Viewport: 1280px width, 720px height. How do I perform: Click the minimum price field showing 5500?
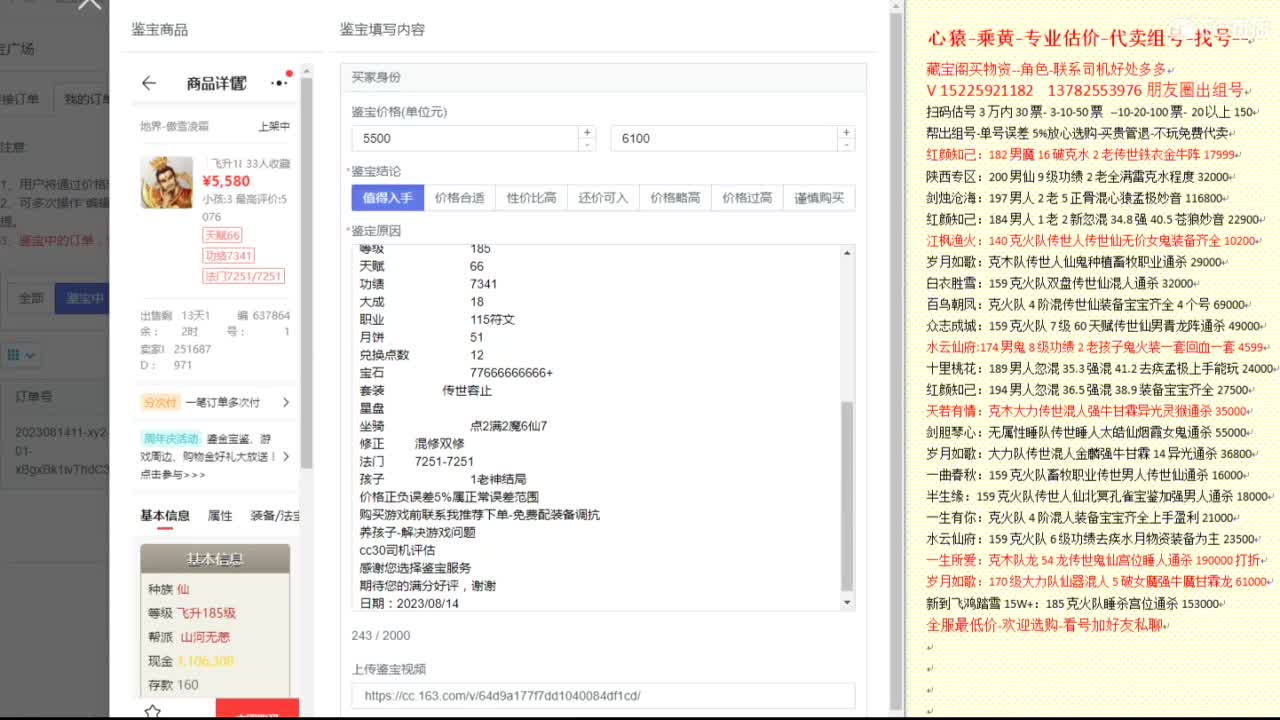465,139
